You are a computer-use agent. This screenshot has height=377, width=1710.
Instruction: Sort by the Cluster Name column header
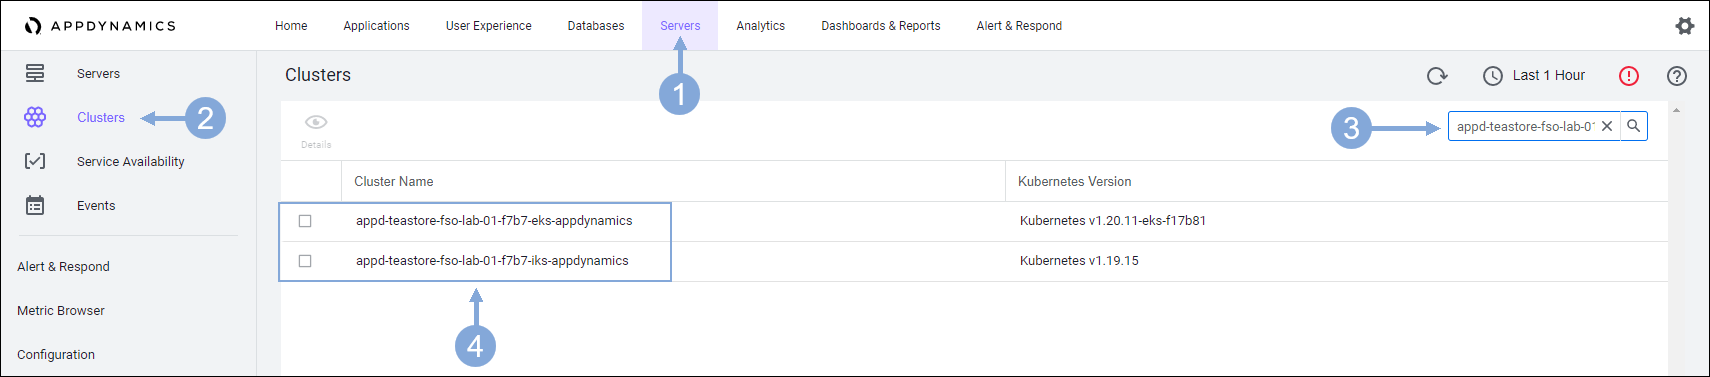click(394, 182)
